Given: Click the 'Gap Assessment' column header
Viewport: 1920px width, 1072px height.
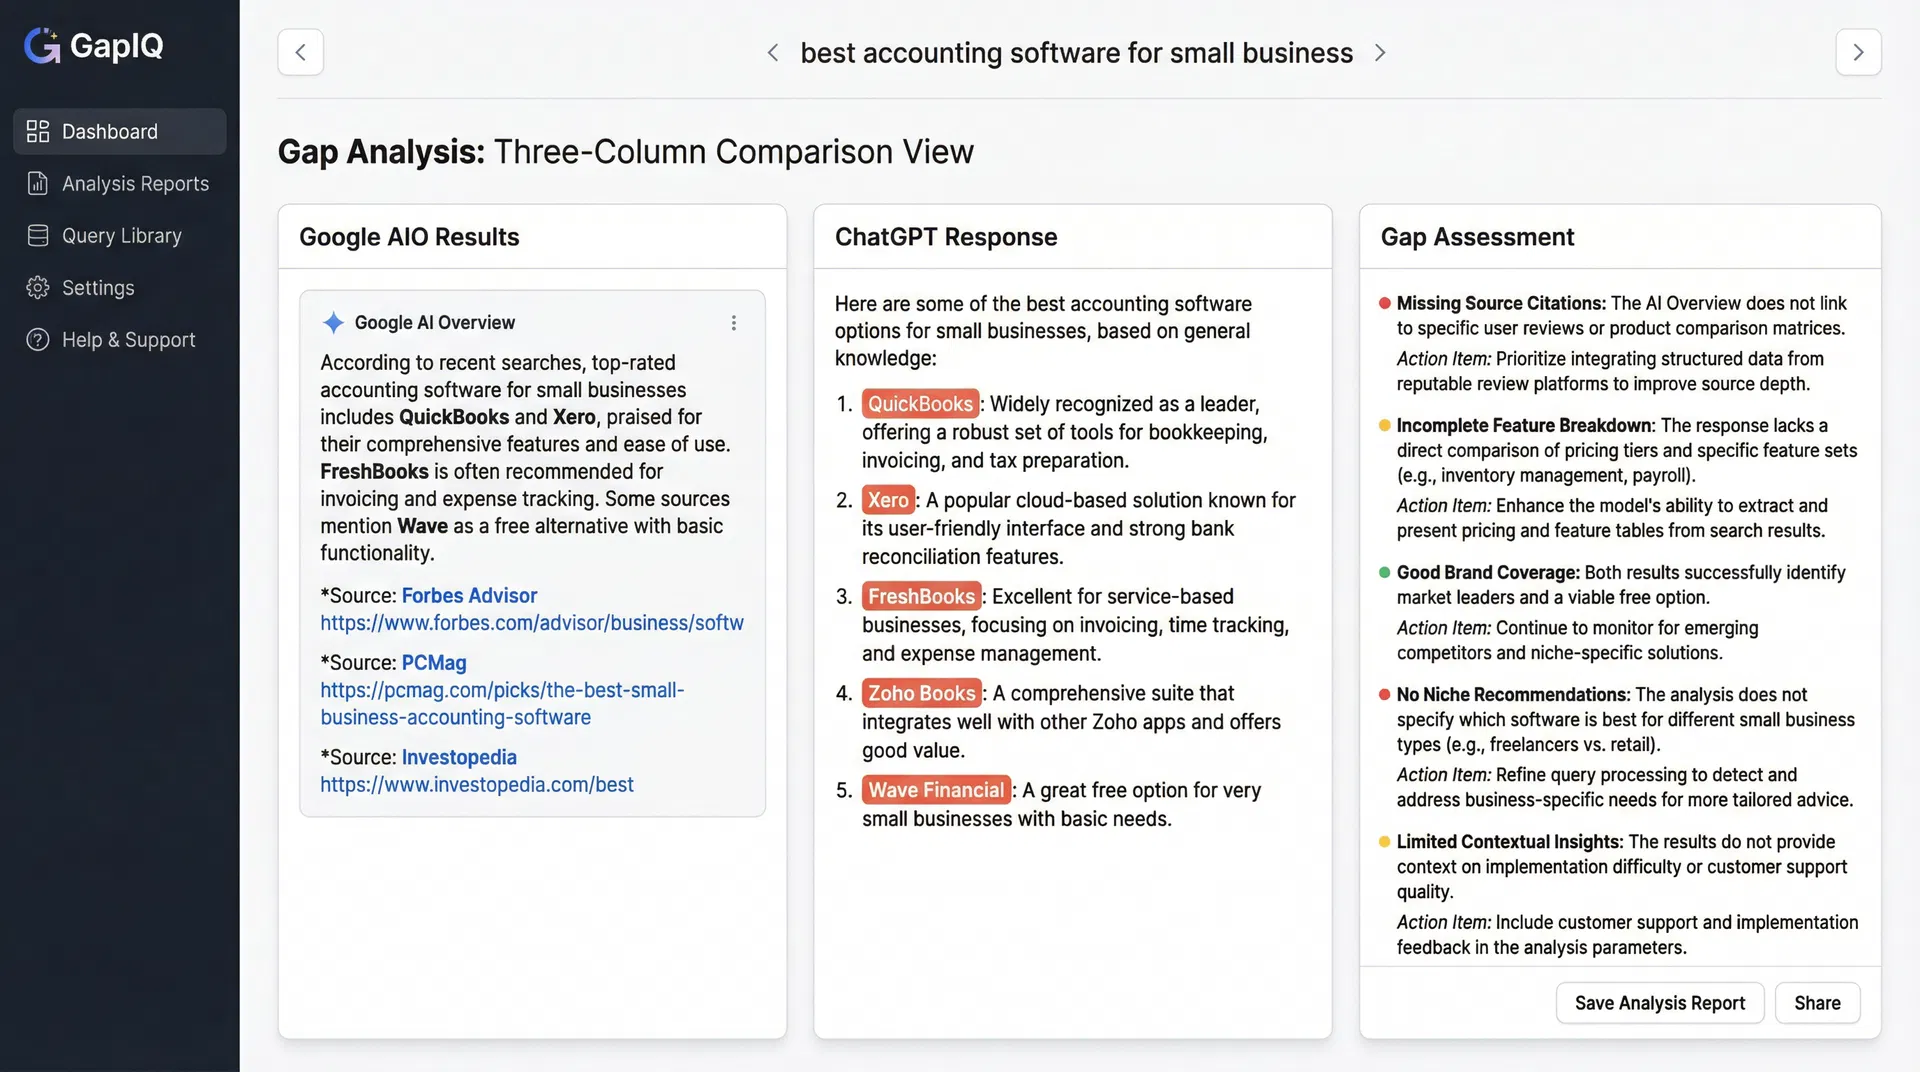Looking at the screenshot, I should 1477,236.
